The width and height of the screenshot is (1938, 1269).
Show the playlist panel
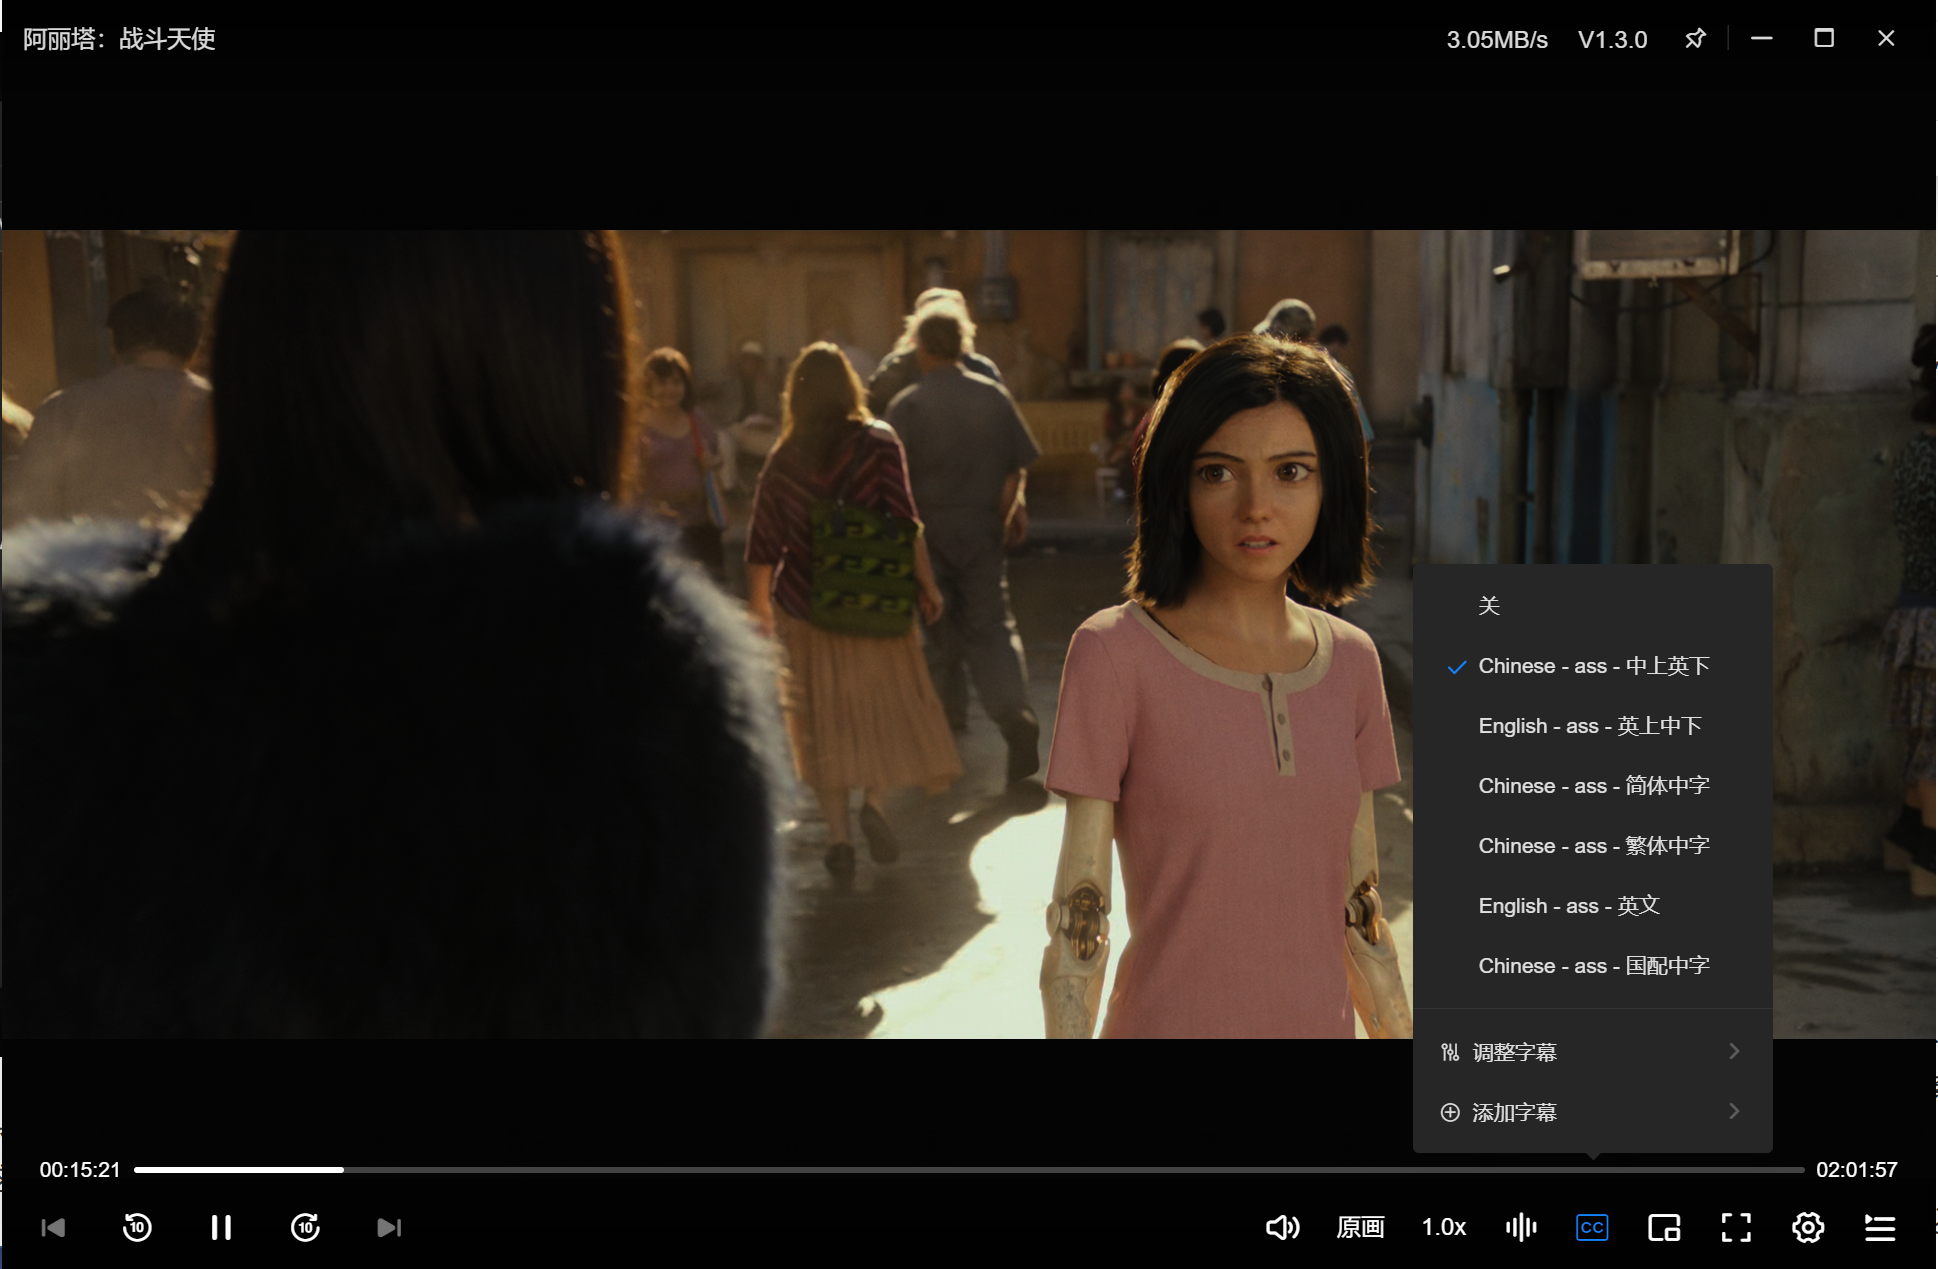click(x=1880, y=1227)
